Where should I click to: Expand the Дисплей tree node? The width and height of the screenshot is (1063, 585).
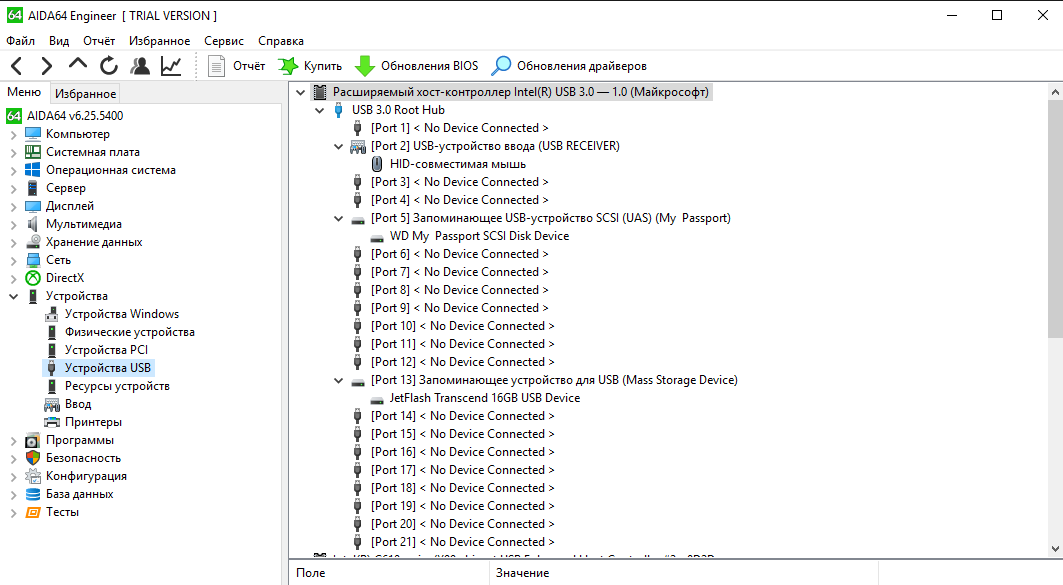[13, 206]
